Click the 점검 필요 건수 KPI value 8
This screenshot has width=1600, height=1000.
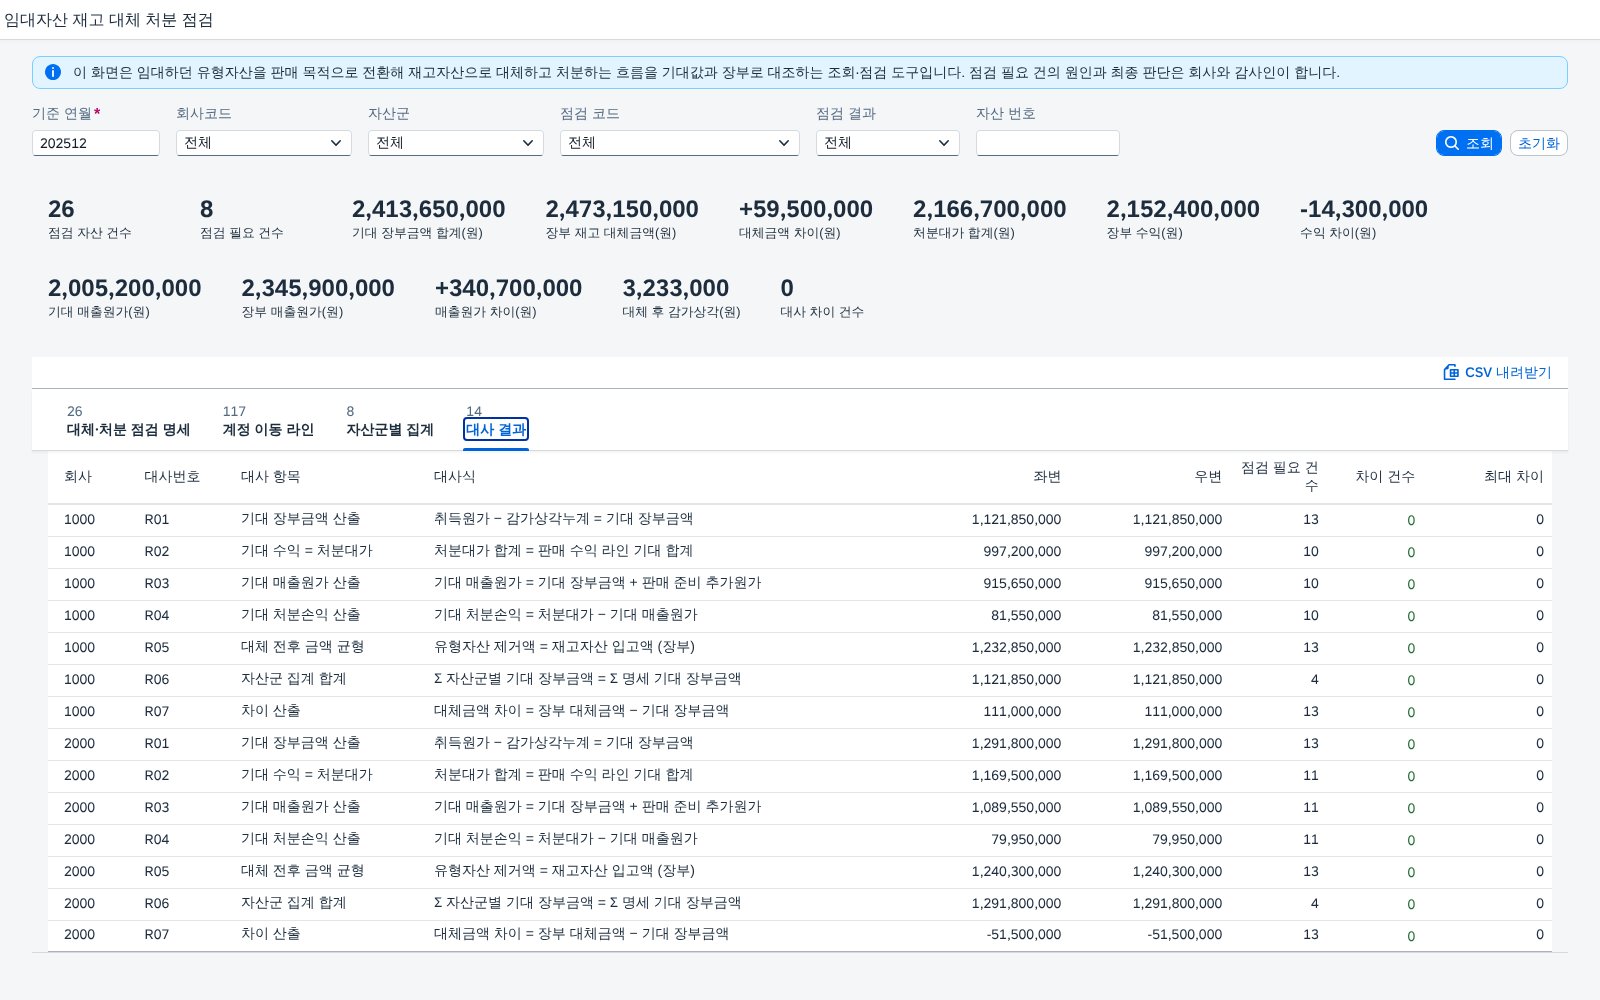coord(207,209)
